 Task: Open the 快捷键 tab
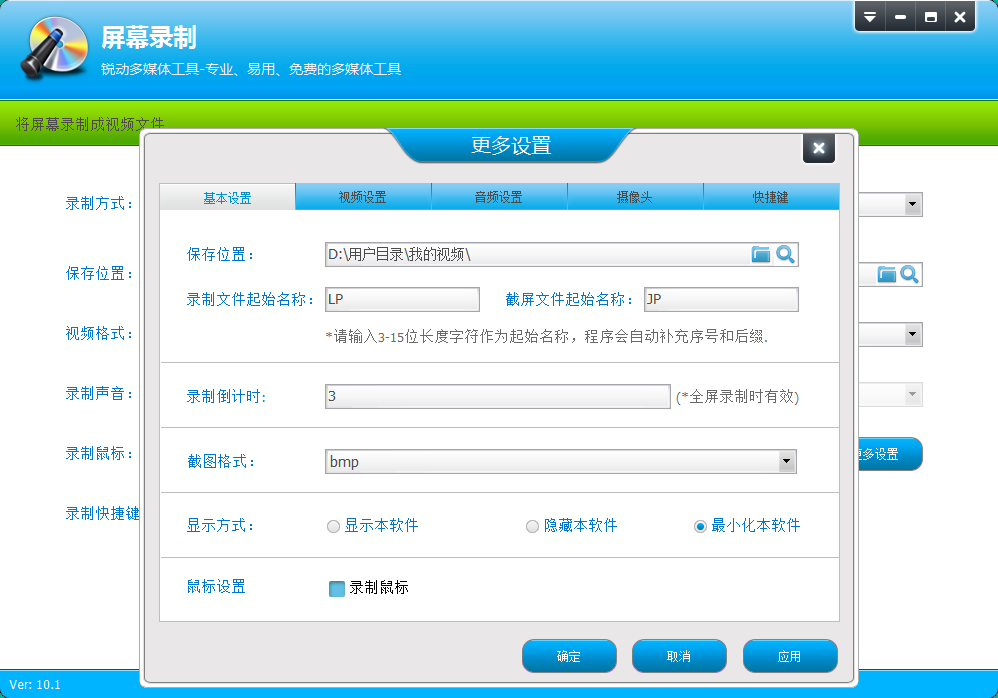click(x=771, y=197)
